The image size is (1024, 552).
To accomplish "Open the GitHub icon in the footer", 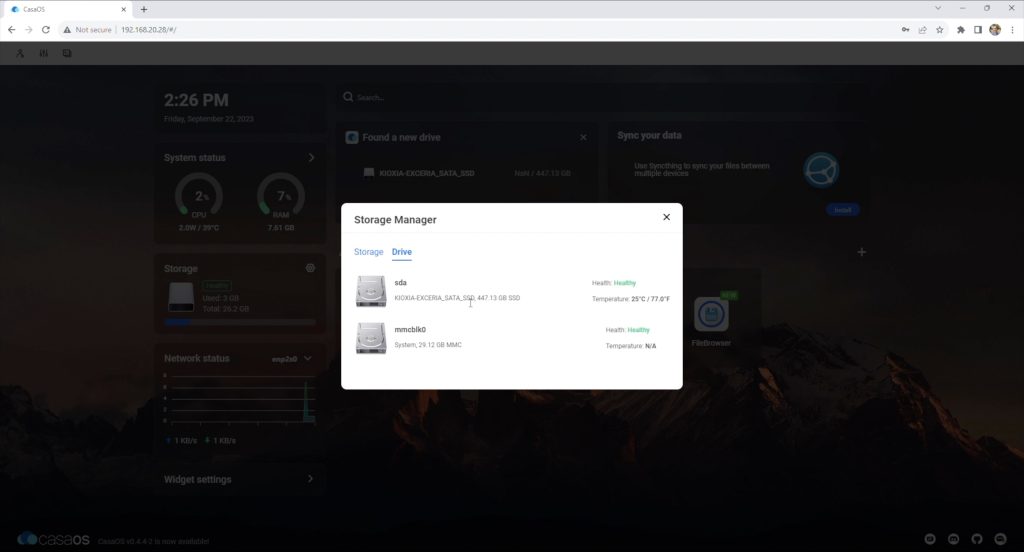I will coord(976,539).
